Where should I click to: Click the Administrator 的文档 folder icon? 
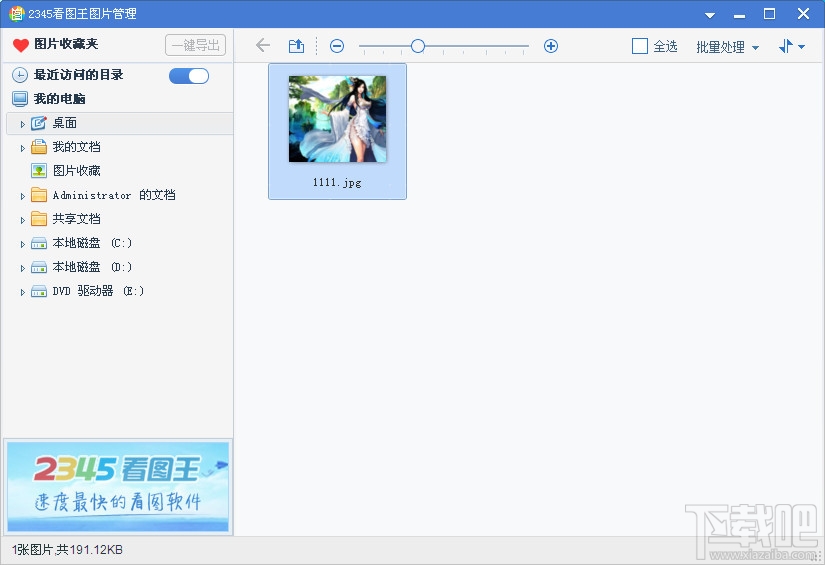tap(38, 195)
